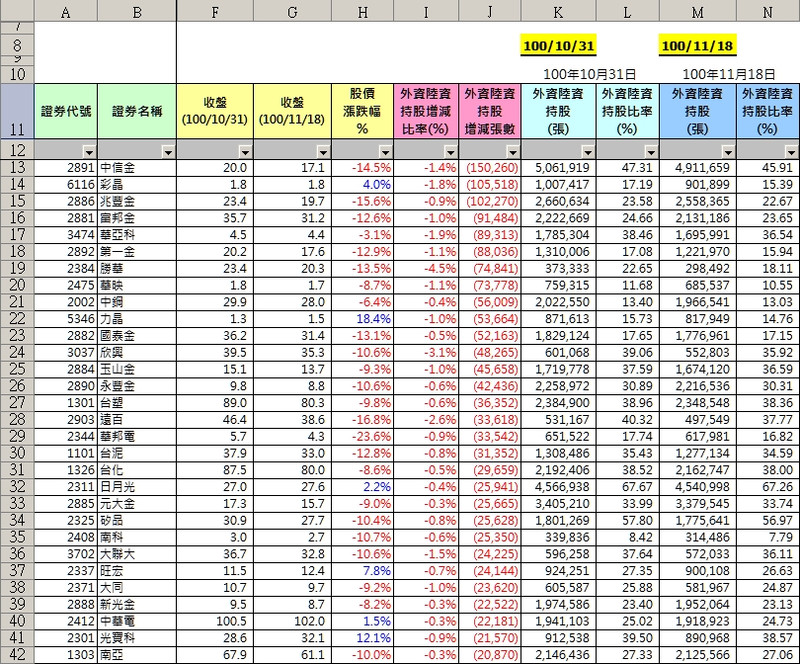
Task: Open the 證券名稱 column filter dropdown
Action: coord(168,152)
